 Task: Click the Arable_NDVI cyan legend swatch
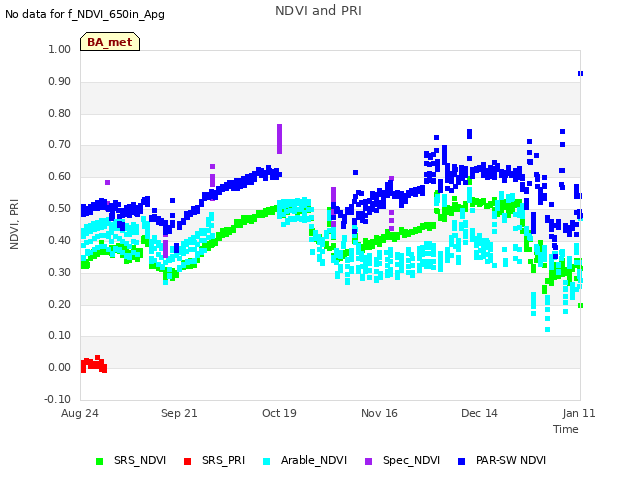267,461
